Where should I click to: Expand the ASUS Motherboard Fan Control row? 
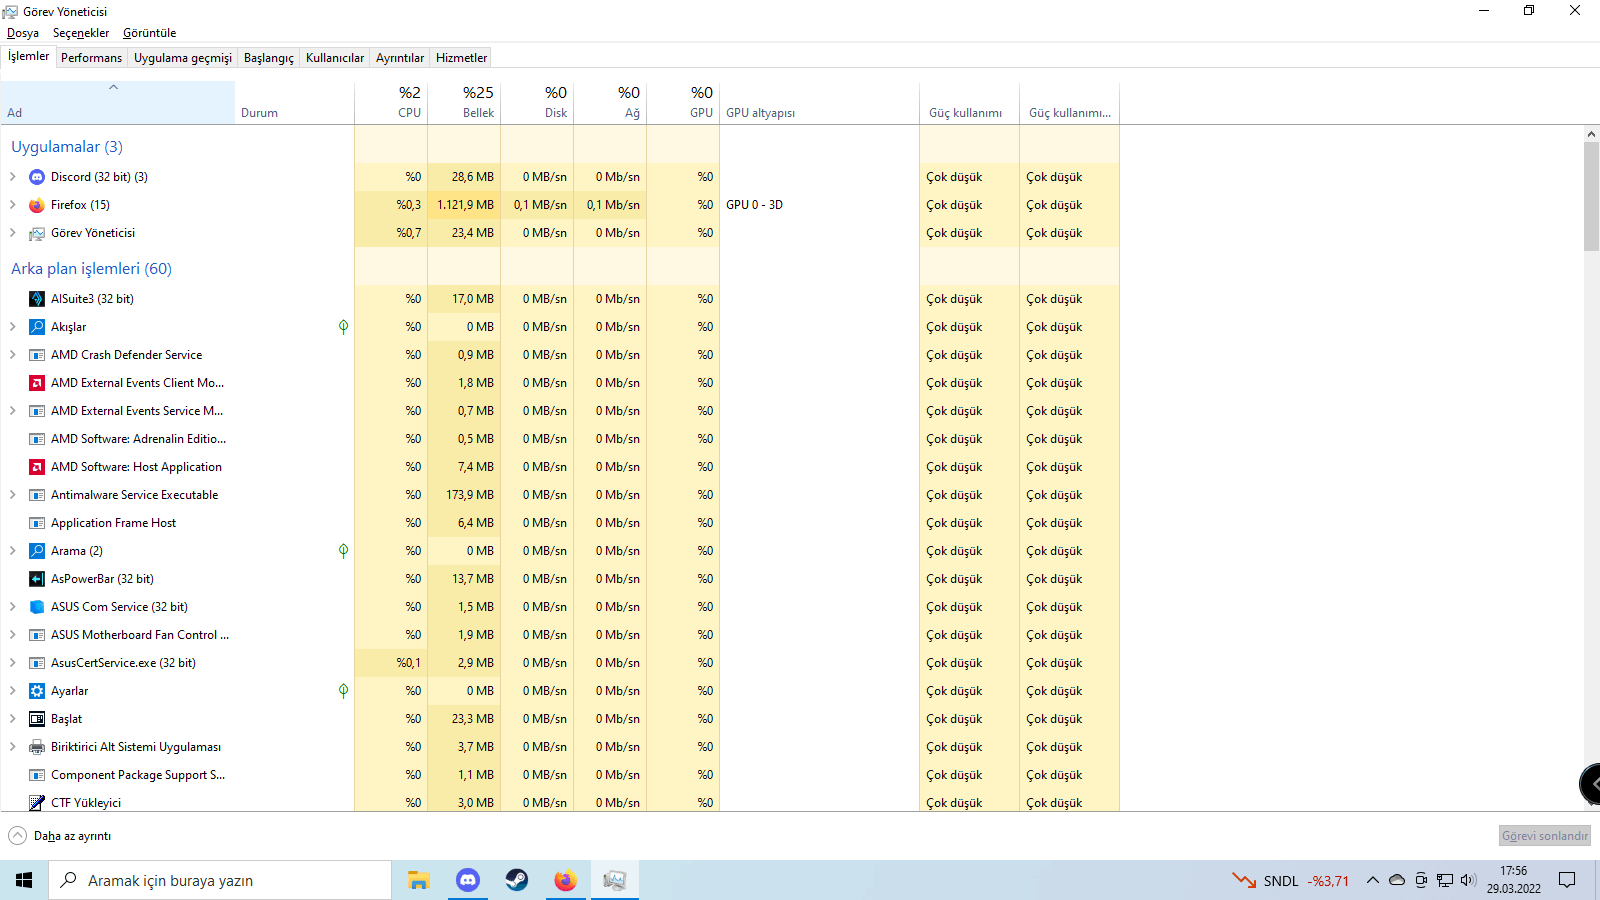pos(12,635)
